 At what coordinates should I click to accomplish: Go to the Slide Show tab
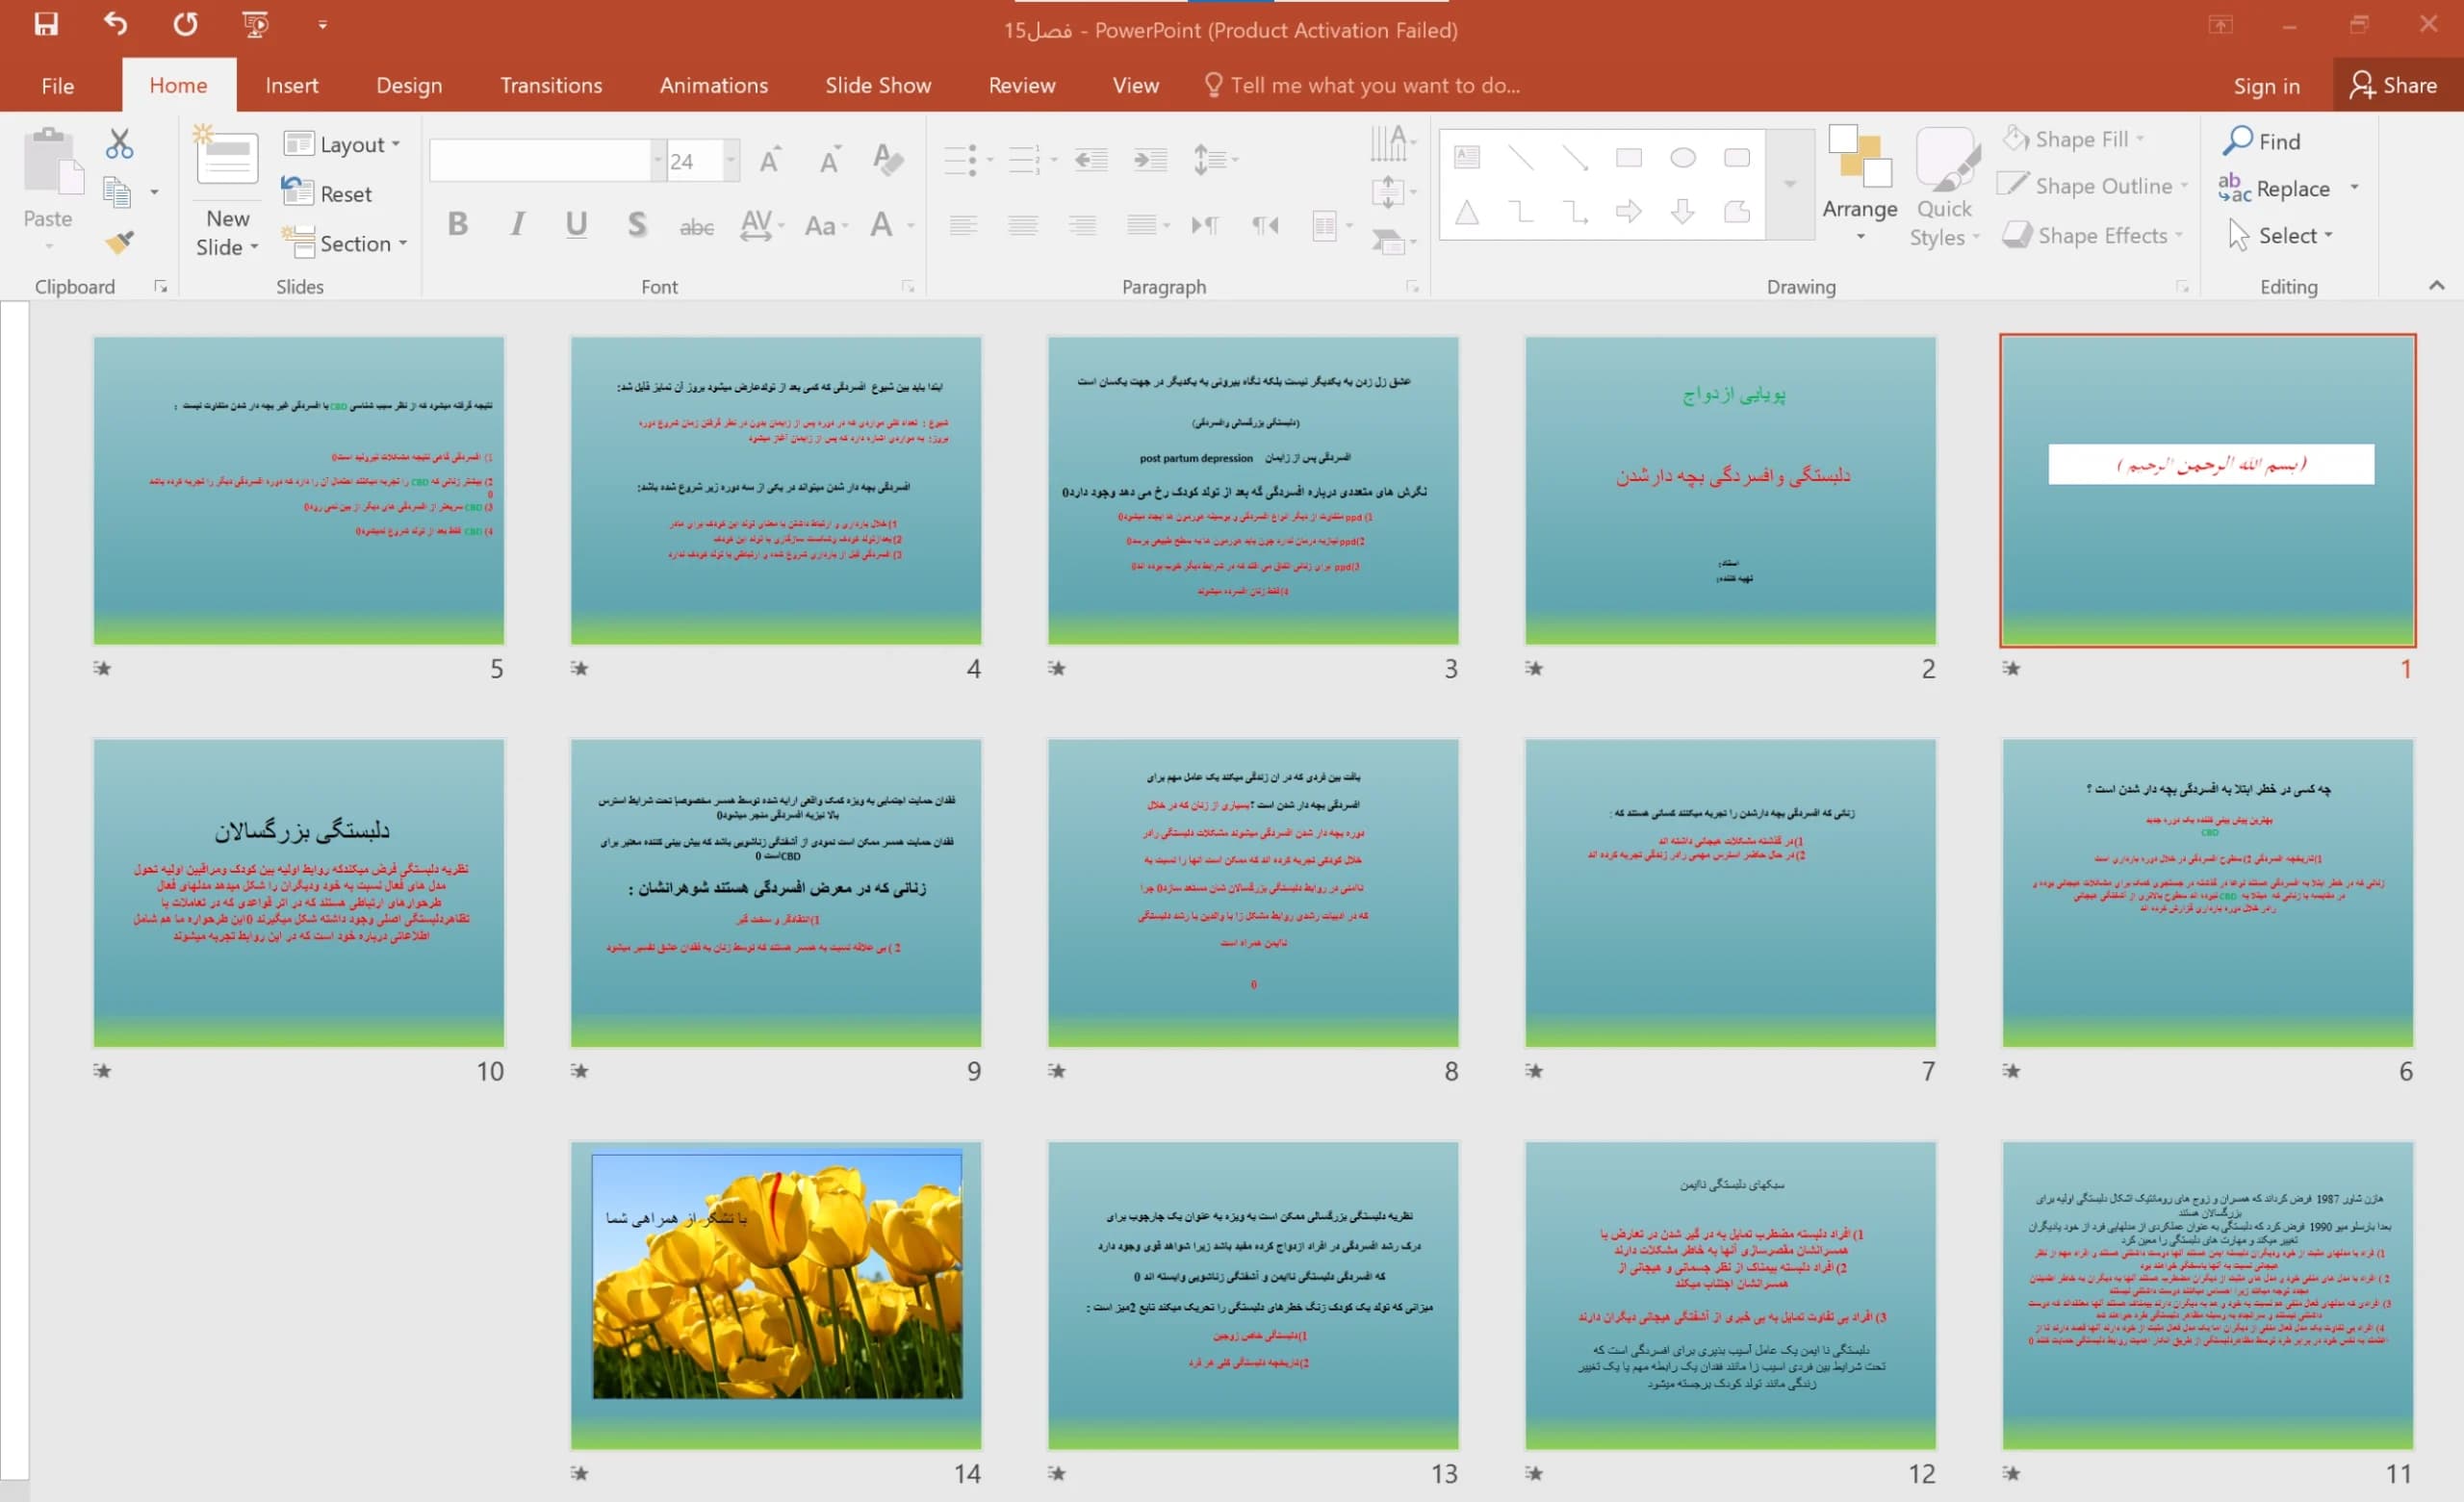pos(878,85)
